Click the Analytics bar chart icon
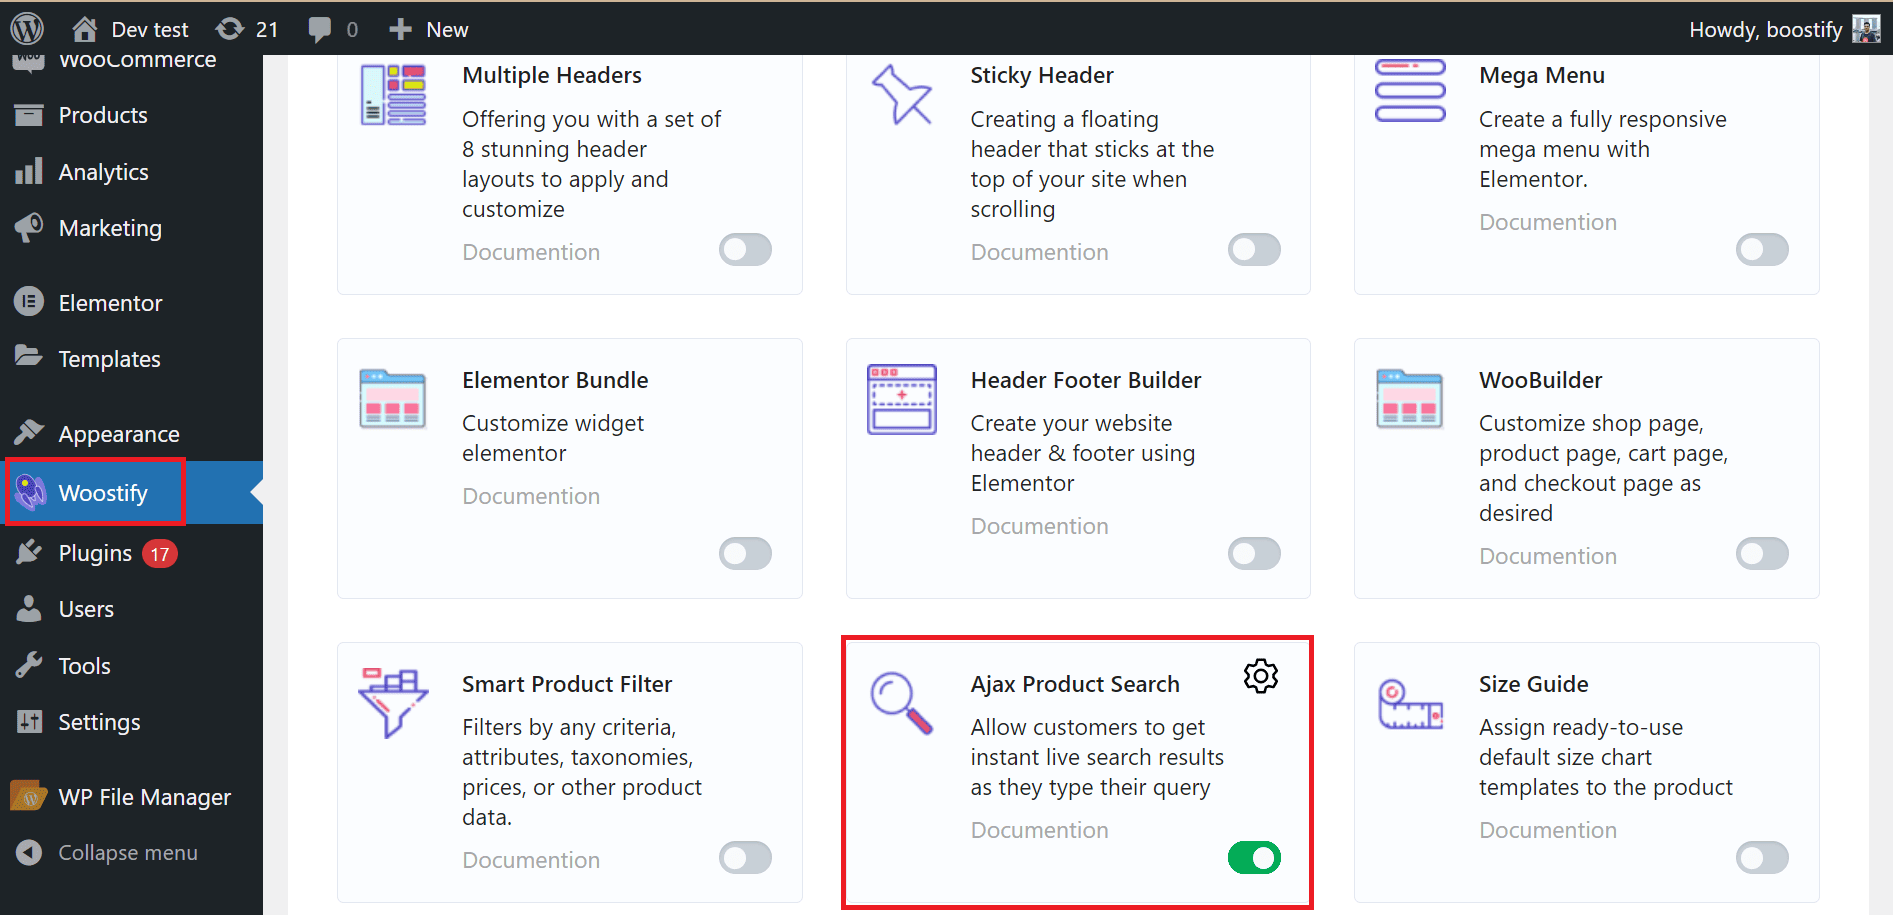Image resolution: width=1893 pixels, height=915 pixels. tap(29, 171)
